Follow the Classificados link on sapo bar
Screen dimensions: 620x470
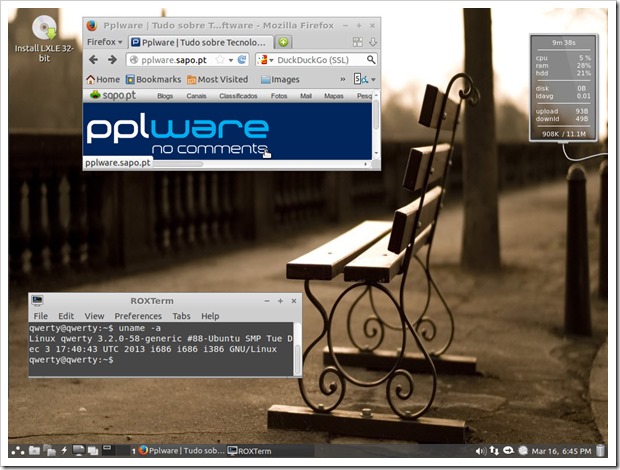[238, 96]
